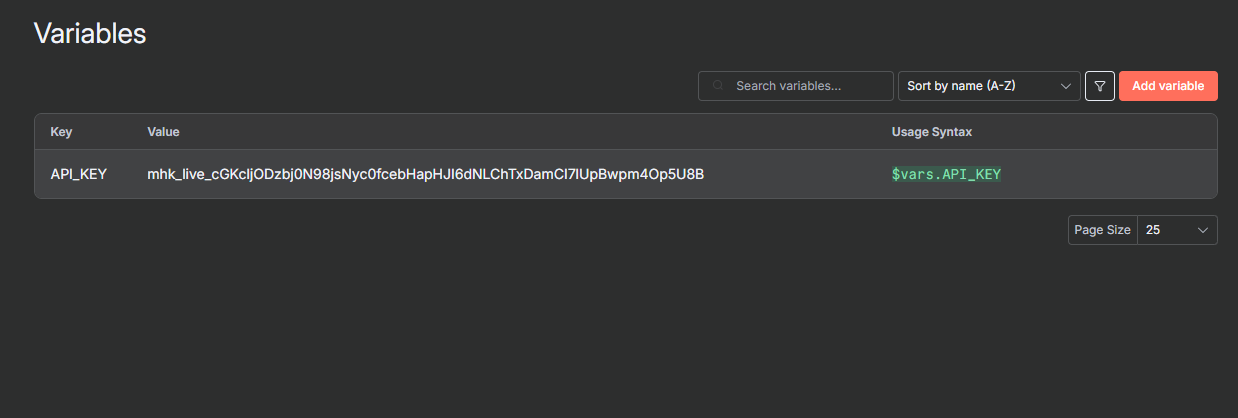Click the Add variable button

pos(1168,86)
